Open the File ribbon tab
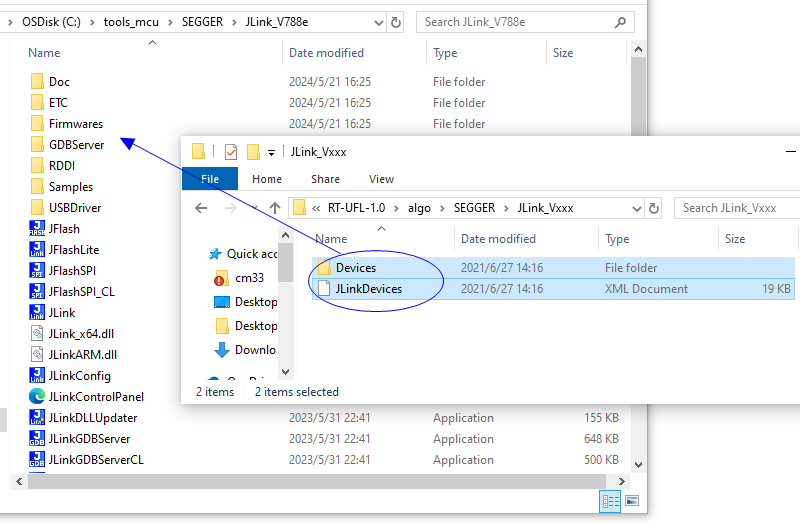Image resolution: width=800 pixels, height=523 pixels. tap(210, 179)
